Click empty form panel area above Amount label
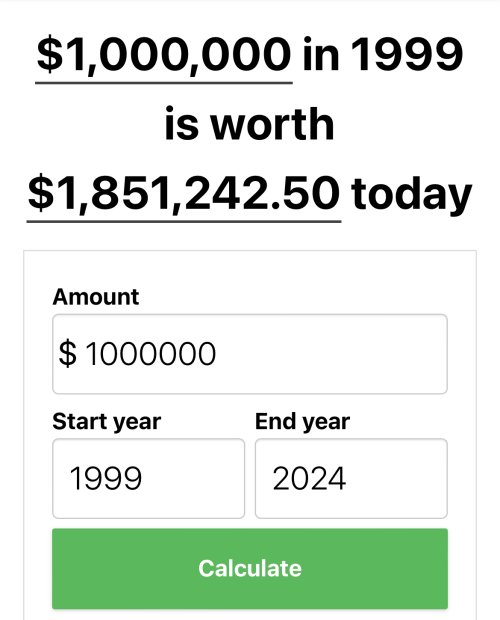500x620 pixels. [x=250, y=268]
